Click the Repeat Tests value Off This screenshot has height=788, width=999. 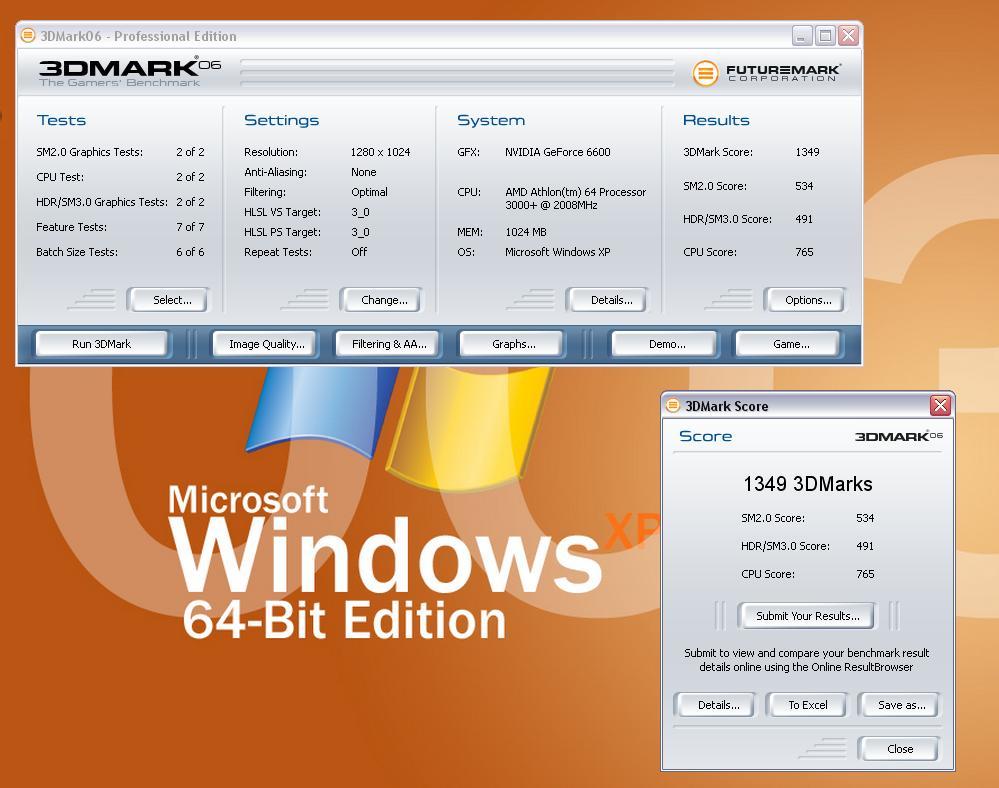click(x=359, y=252)
